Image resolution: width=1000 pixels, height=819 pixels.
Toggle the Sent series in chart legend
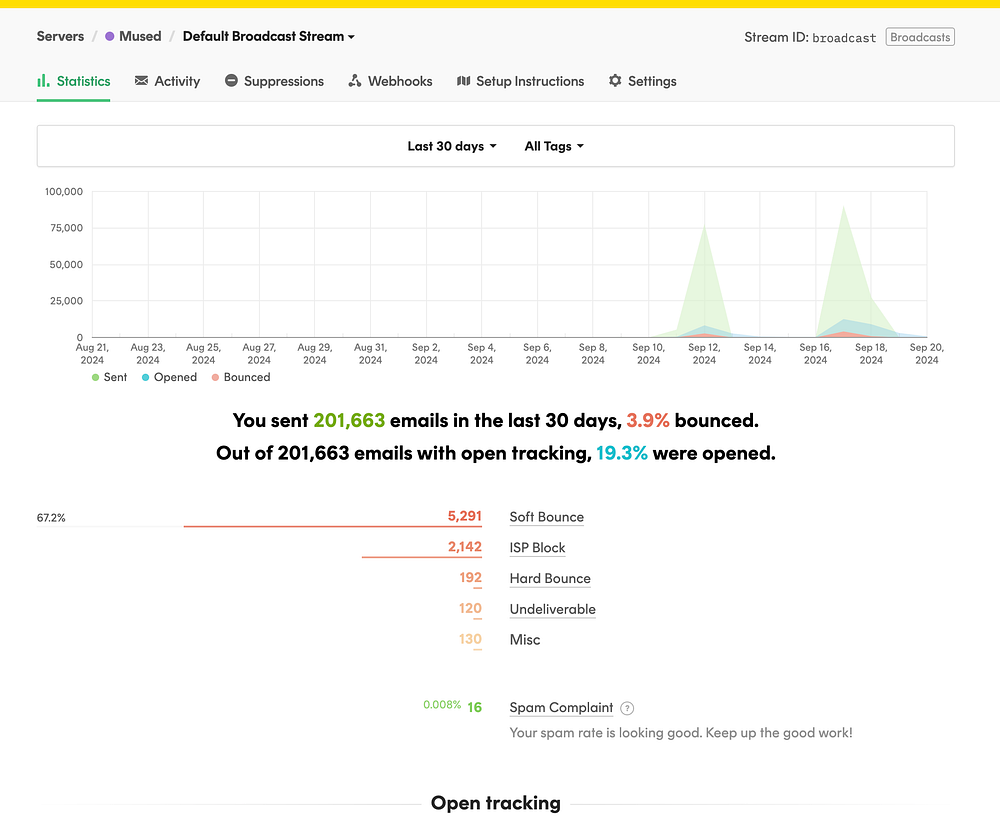click(x=109, y=377)
